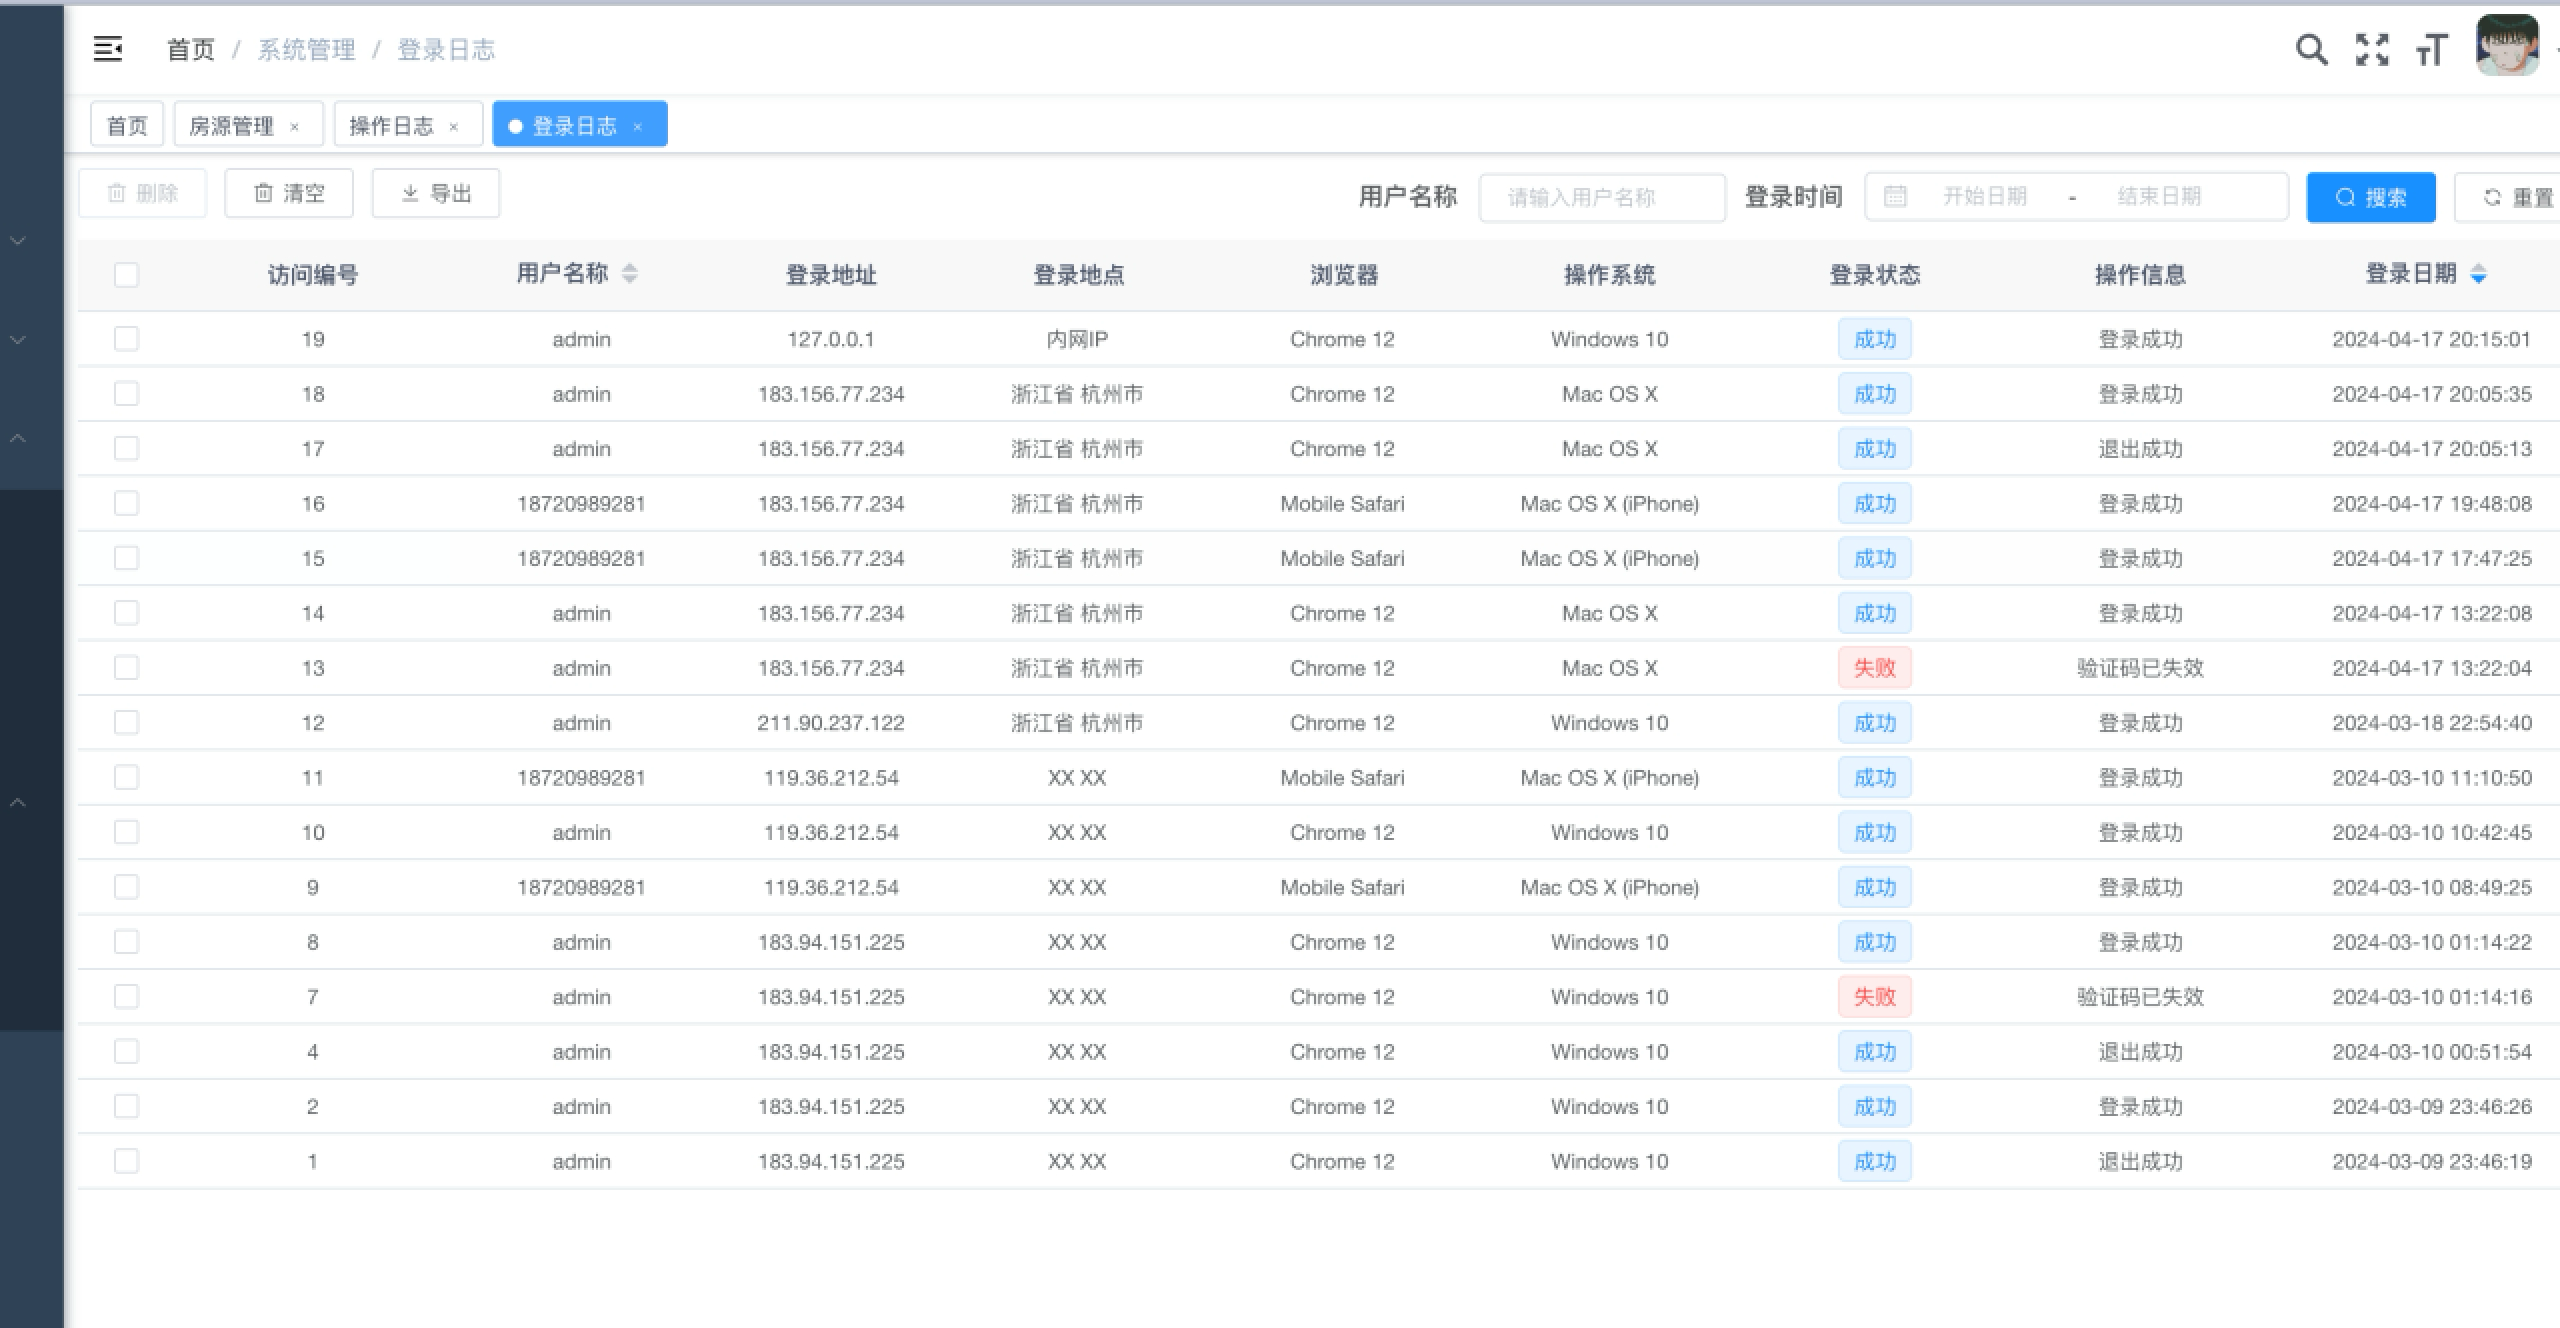2560x1328 pixels.
Task: Set the 开始日期 field
Action: point(1984,196)
